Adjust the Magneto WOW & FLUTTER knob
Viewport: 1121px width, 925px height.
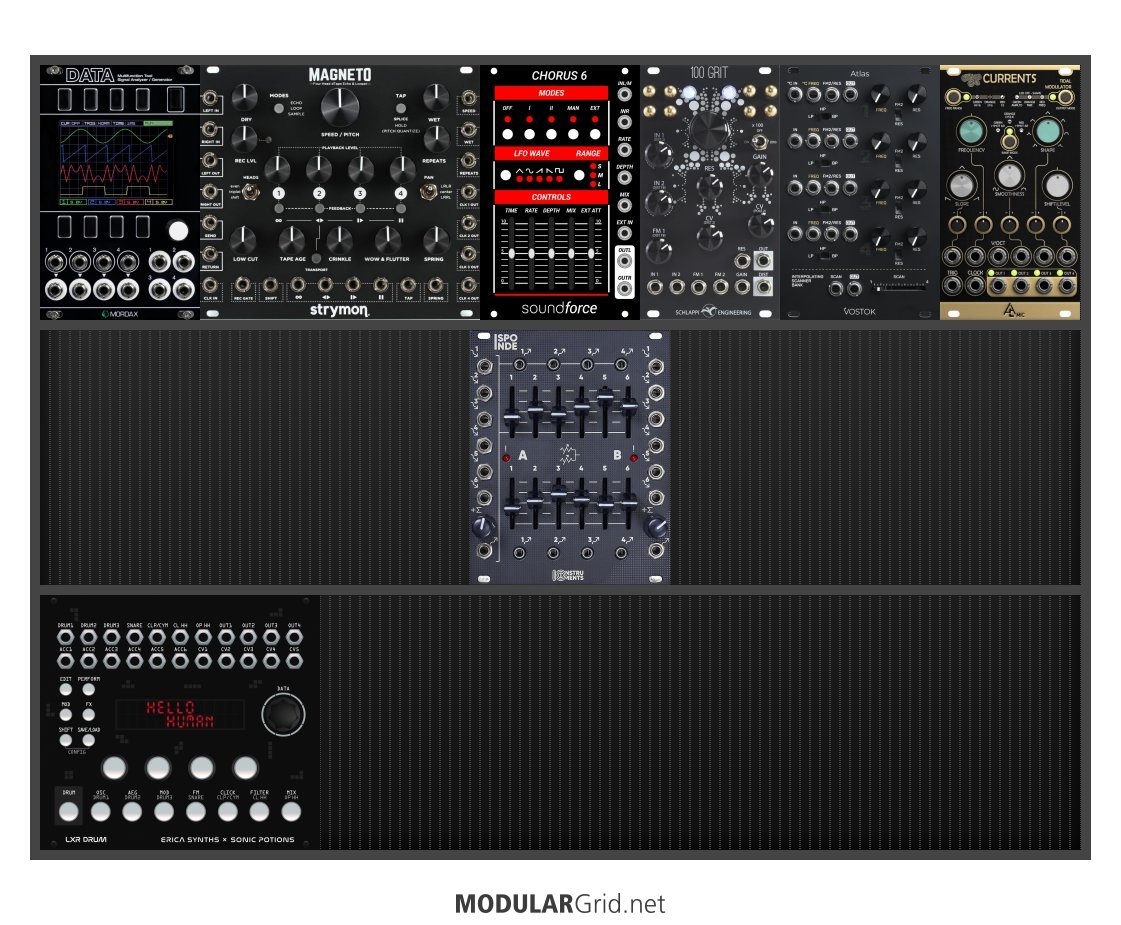(x=387, y=240)
